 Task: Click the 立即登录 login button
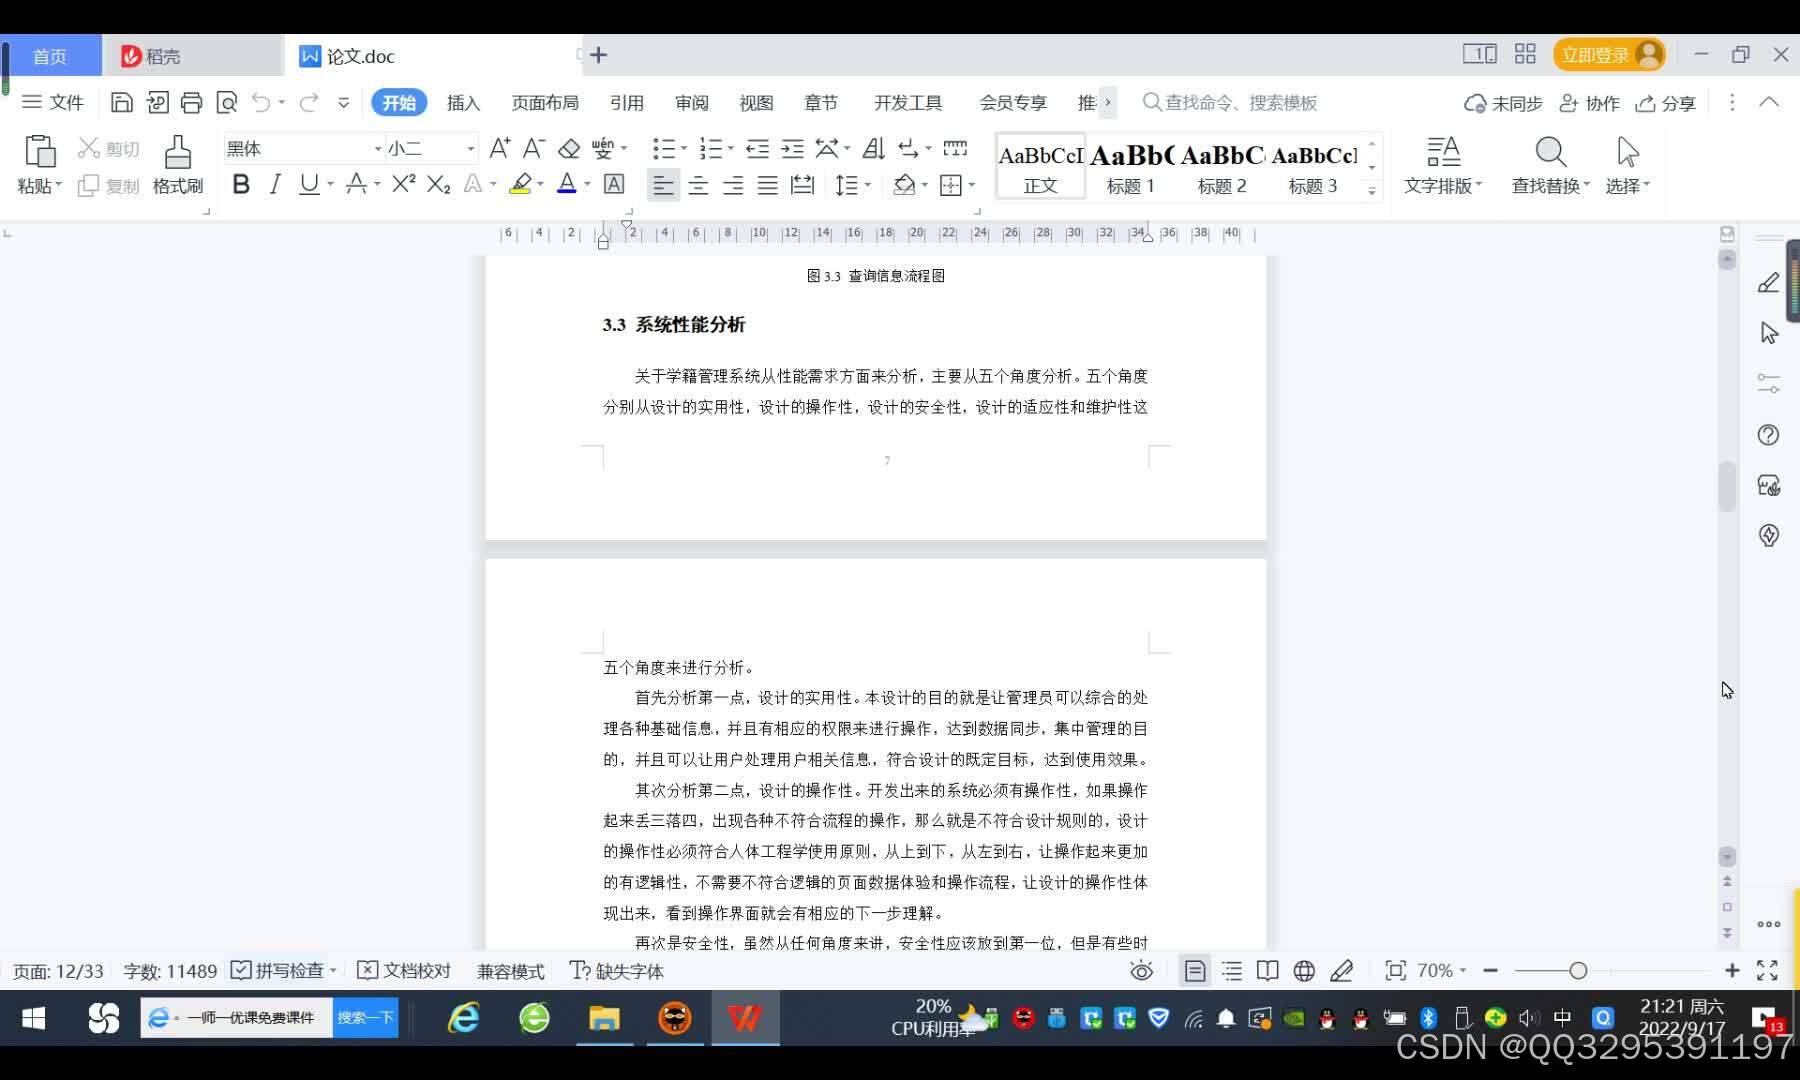point(1608,55)
